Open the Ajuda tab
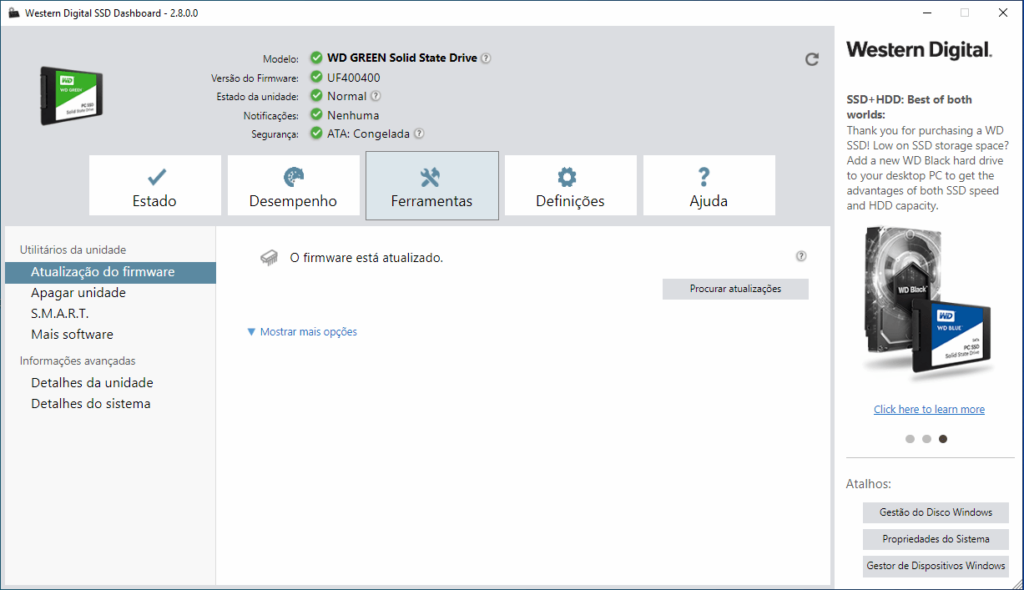Screen dimensions: 1024x590 [709, 186]
